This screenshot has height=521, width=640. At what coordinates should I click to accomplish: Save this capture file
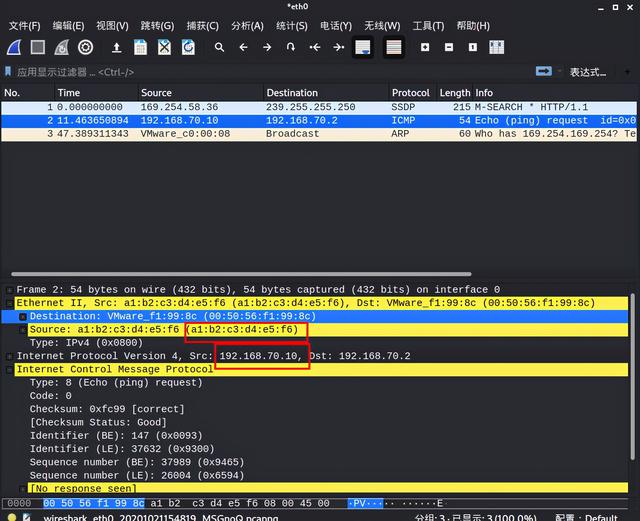tap(140, 47)
